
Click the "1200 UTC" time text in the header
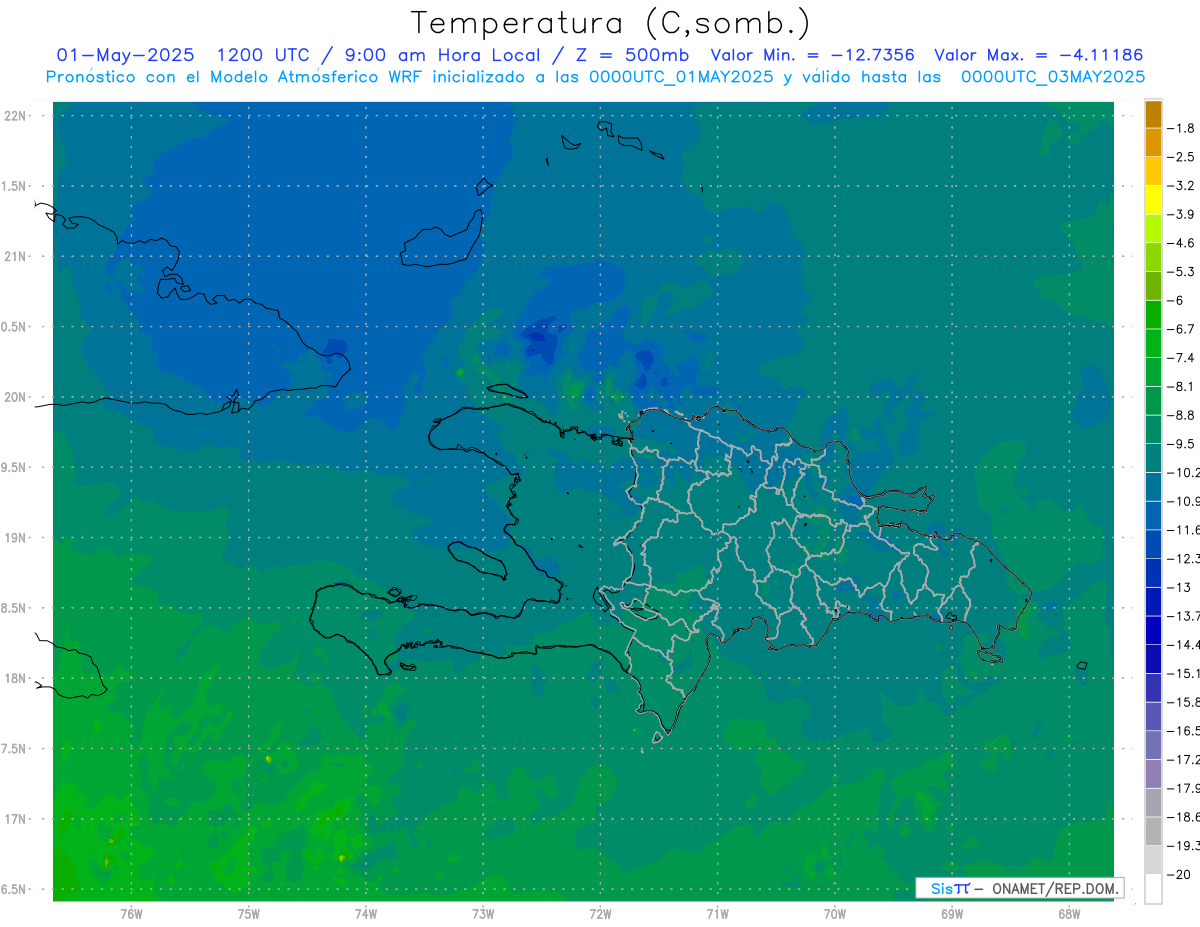coord(262,56)
